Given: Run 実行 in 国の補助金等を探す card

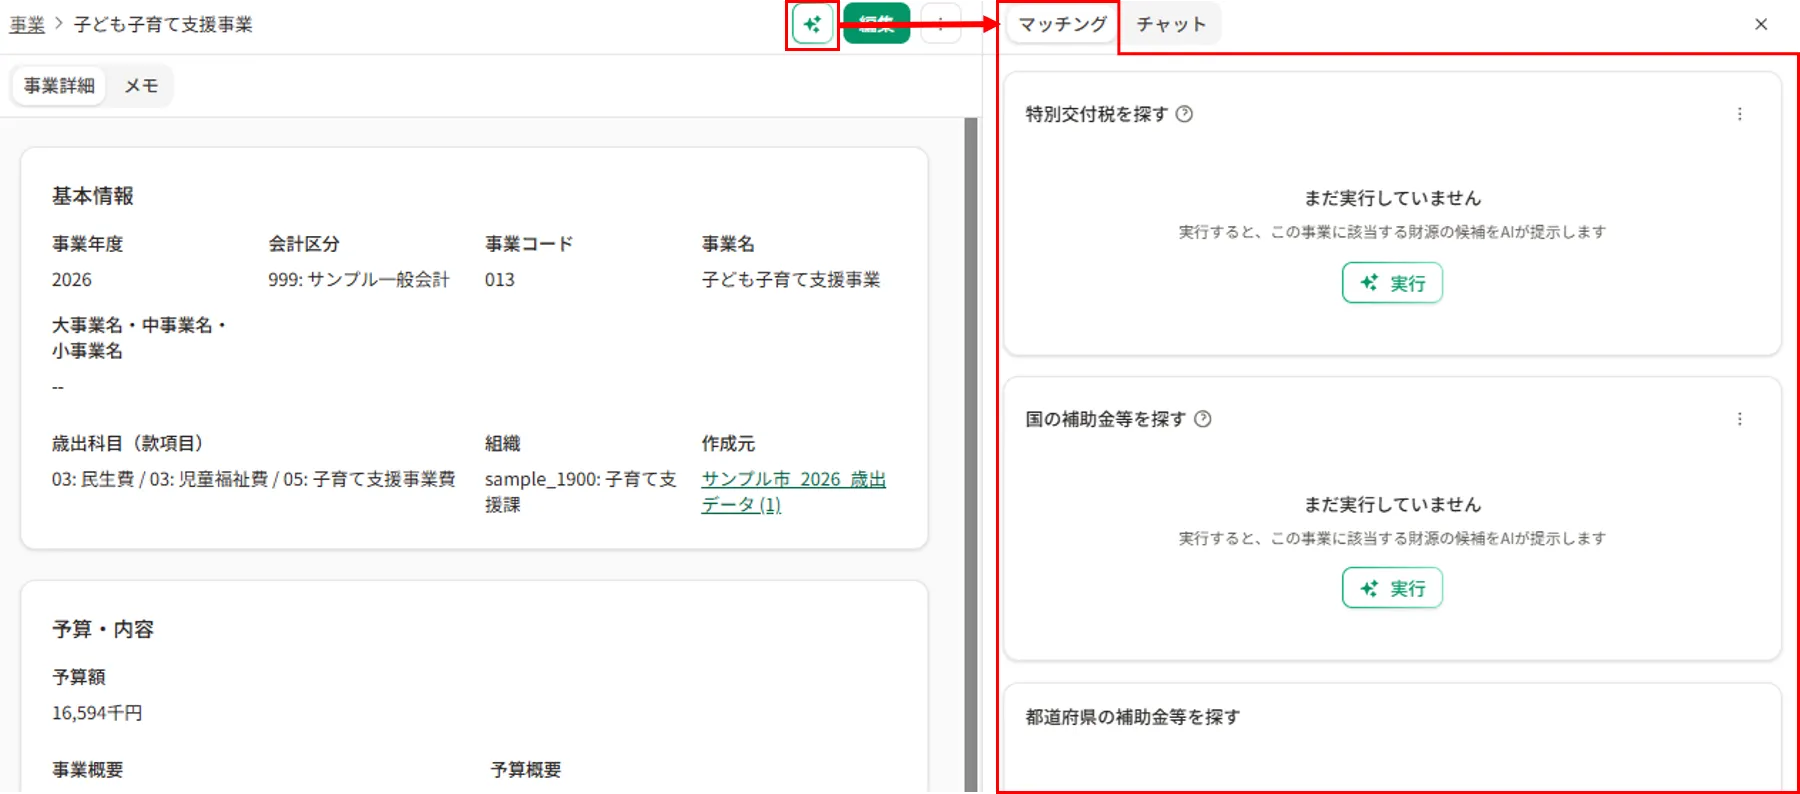Looking at the screenshot, I should pyautogui.click(x=1392, y=588).
